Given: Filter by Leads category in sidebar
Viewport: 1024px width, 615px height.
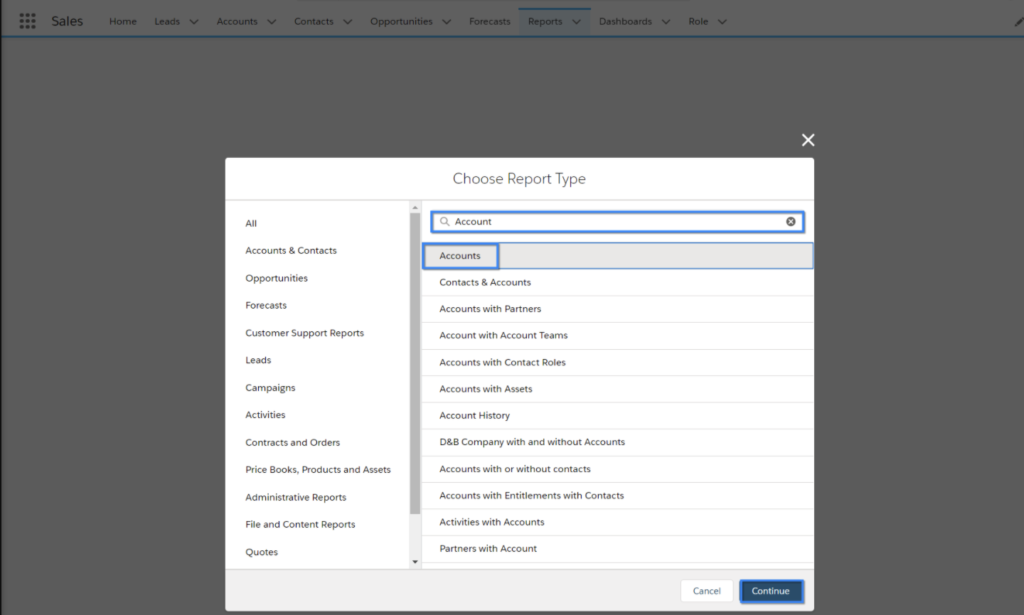Looking at the screenshot, I should tap(258, 360).
